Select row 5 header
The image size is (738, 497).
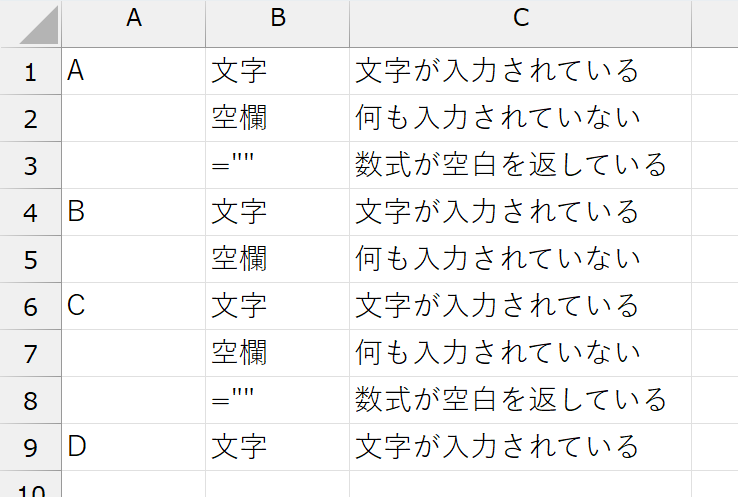[30, 260]
